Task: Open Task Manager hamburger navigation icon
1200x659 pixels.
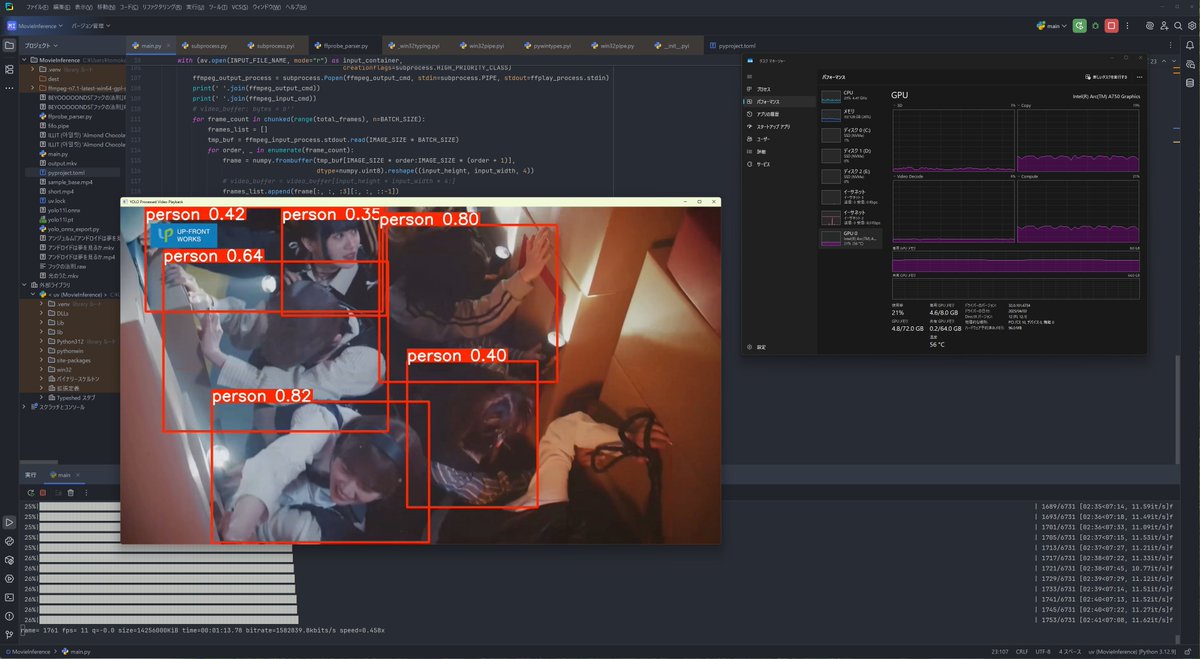Action: 749,76
